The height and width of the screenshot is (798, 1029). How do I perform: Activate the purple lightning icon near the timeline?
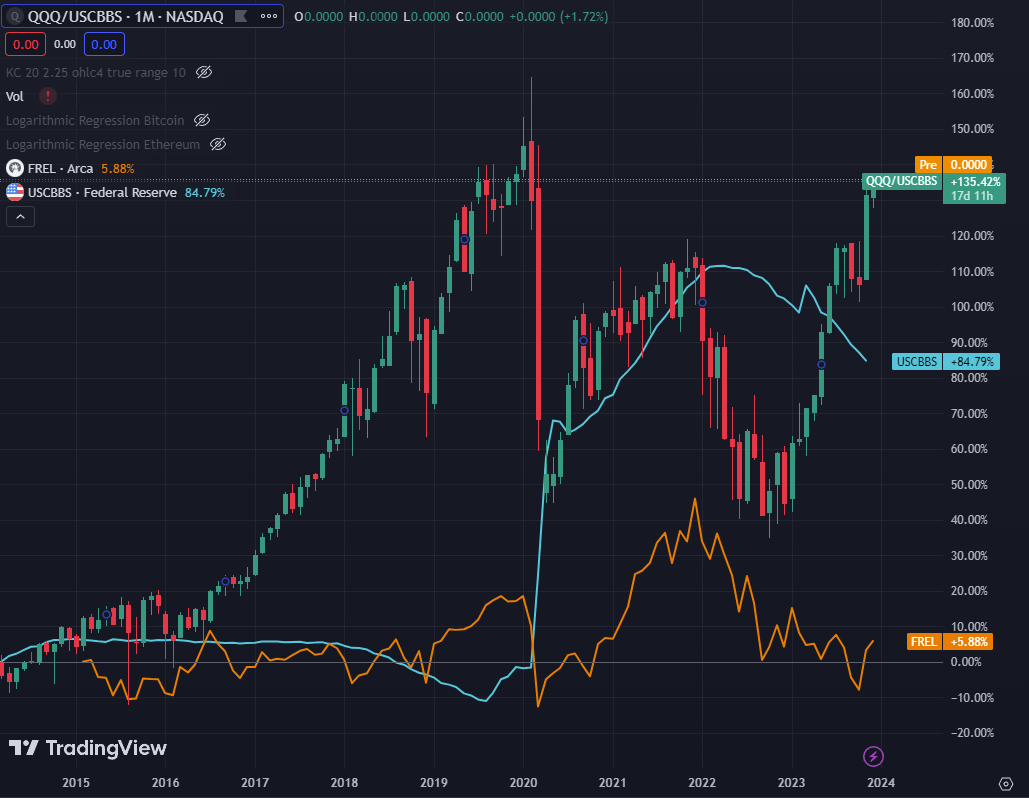tap(873, 758)
